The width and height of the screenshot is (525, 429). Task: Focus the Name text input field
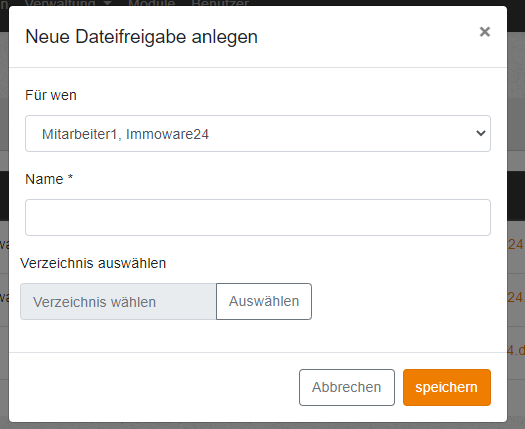(x=258, y=217)
